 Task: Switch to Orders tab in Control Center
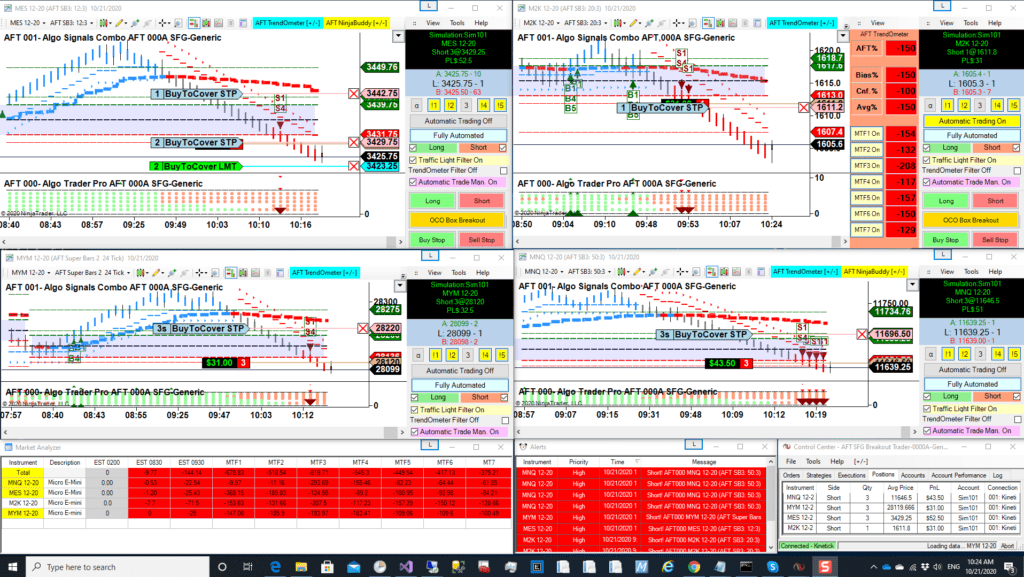coord(792,475)
